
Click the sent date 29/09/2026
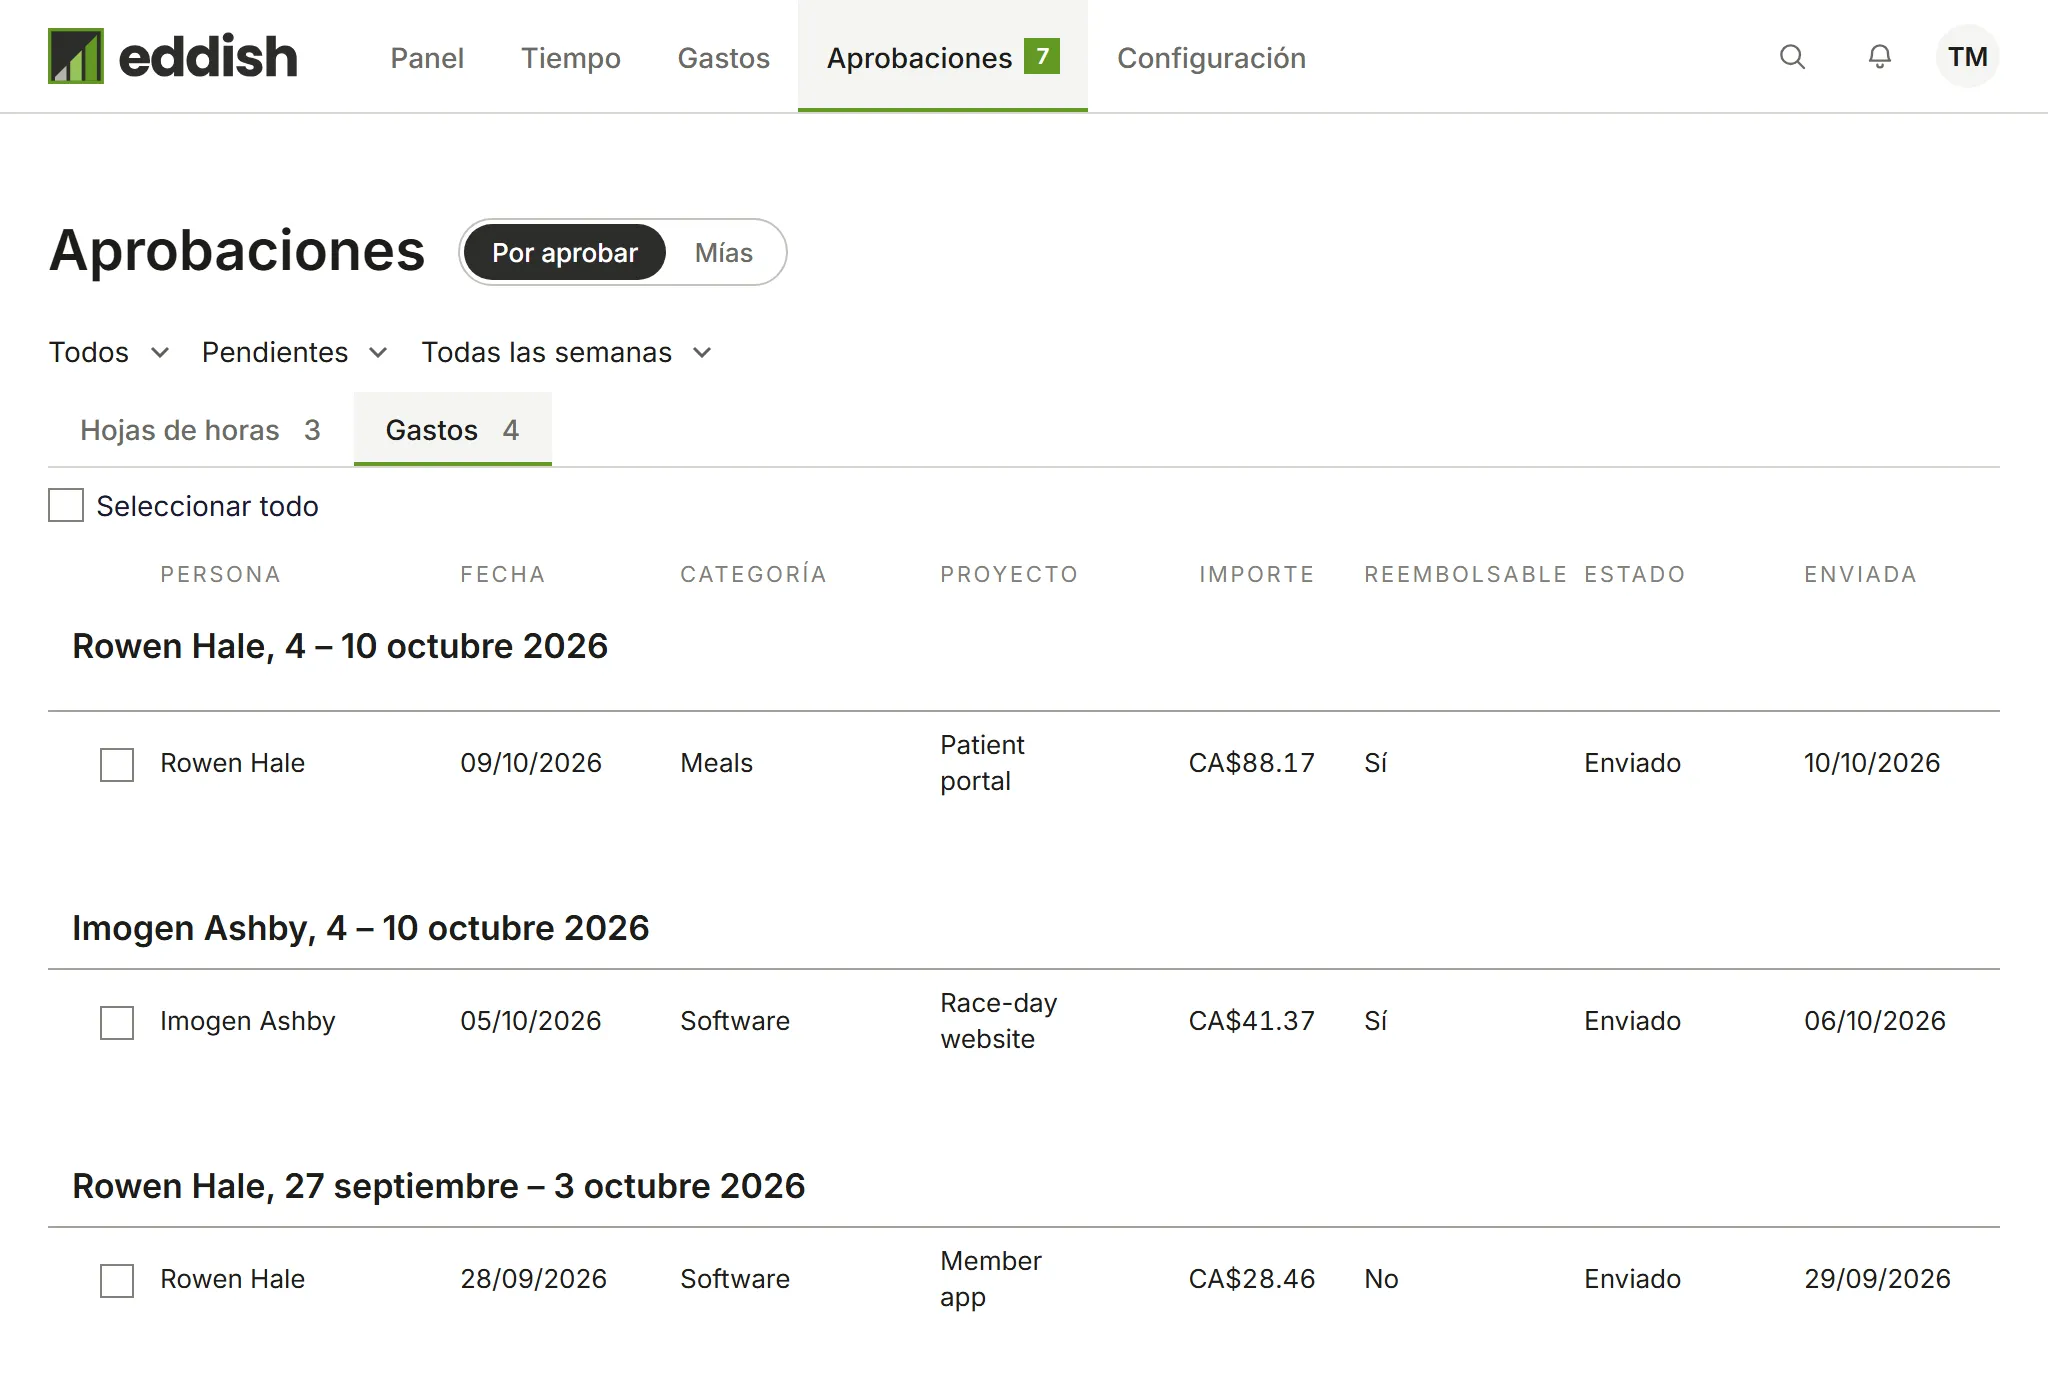1877,1279
